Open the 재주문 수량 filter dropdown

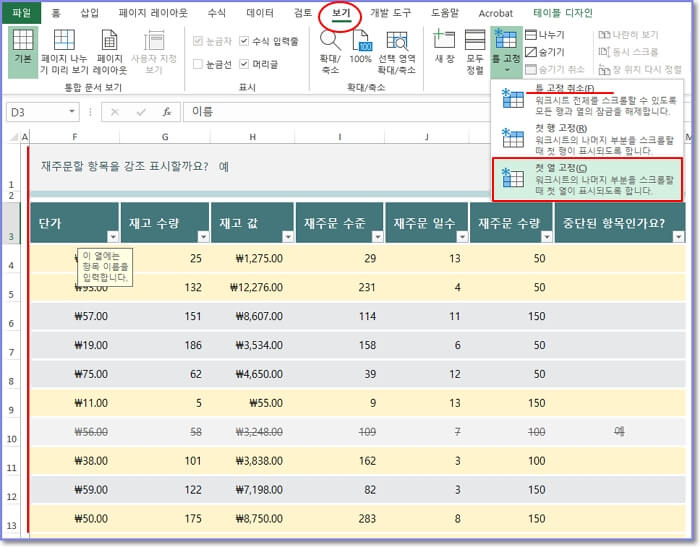547,237
